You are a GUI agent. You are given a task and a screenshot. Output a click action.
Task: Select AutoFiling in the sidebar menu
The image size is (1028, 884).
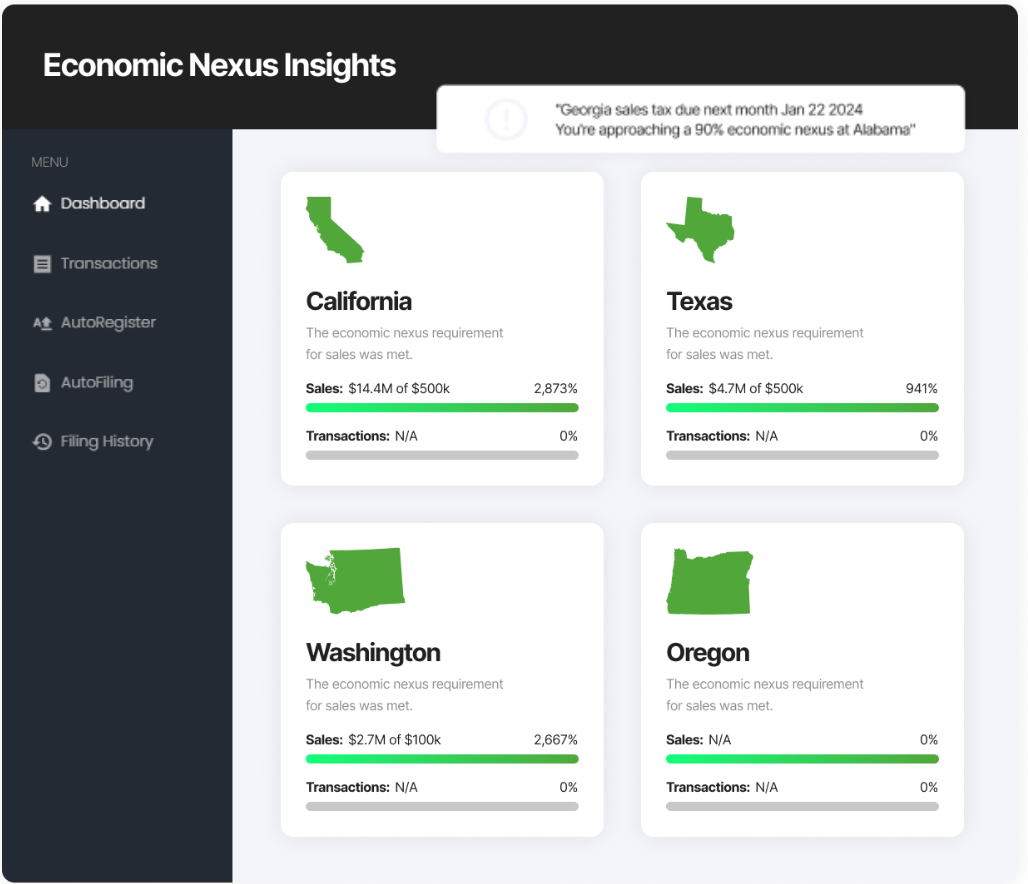pos(97,383)
